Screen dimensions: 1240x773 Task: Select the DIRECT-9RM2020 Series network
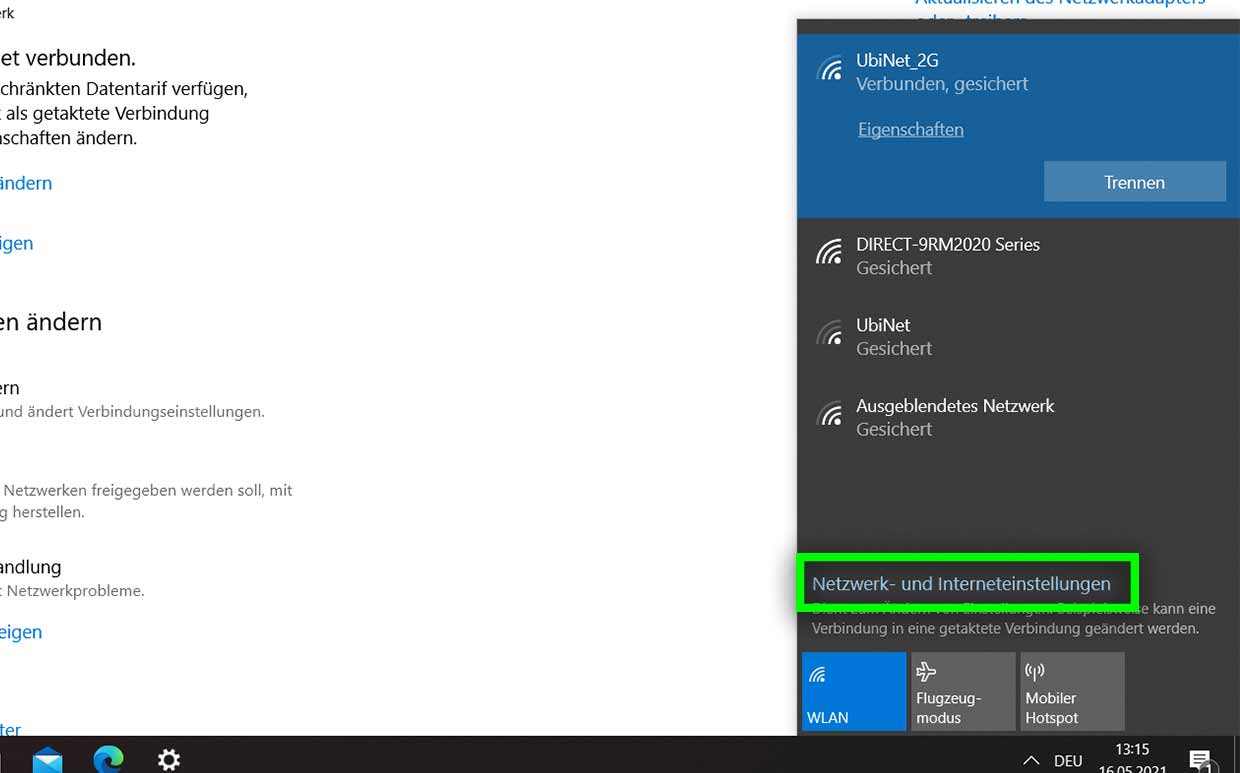1018,256
